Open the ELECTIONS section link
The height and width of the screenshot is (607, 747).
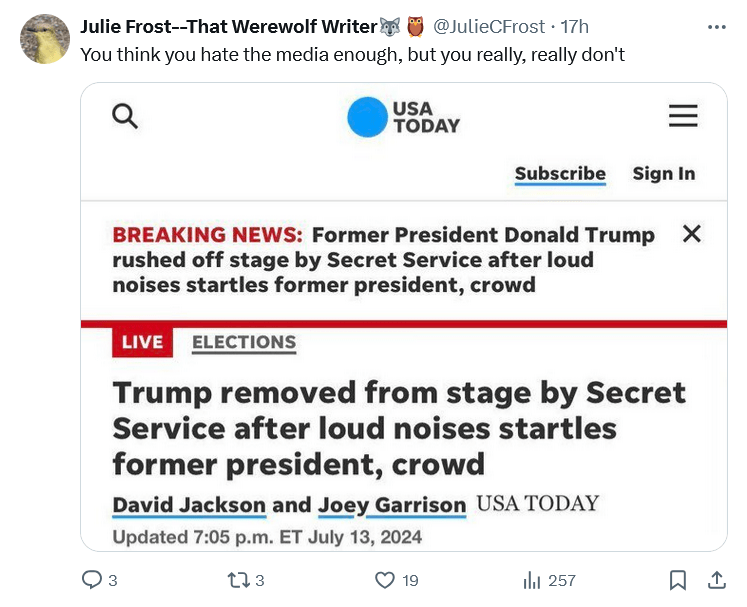tap(244, 342)
